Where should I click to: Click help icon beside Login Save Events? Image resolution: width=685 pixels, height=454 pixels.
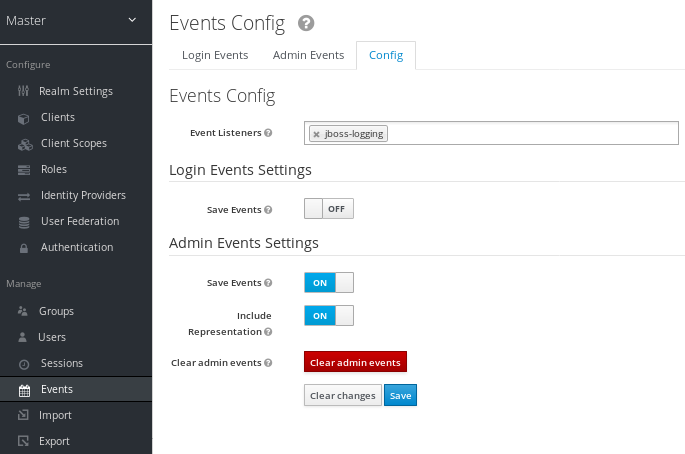point(268,210)
